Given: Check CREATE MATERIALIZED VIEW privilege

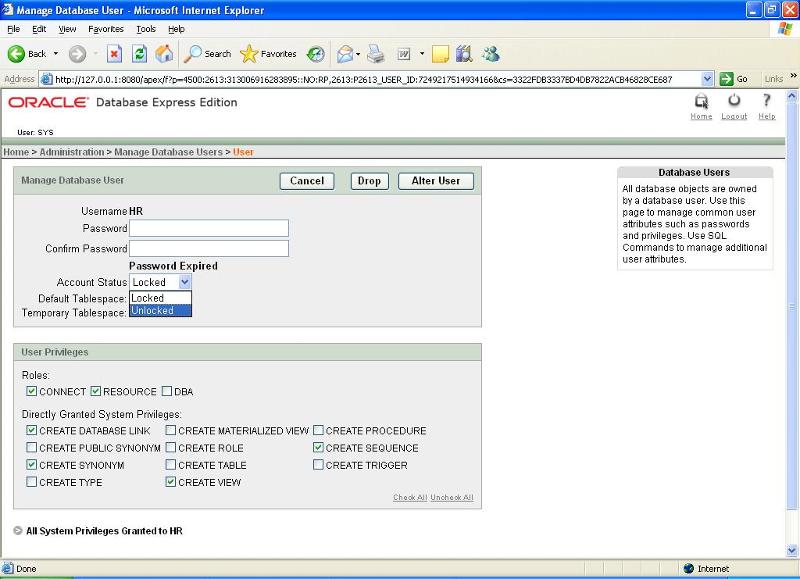Looking at the screenshot, I should (171, 431).
